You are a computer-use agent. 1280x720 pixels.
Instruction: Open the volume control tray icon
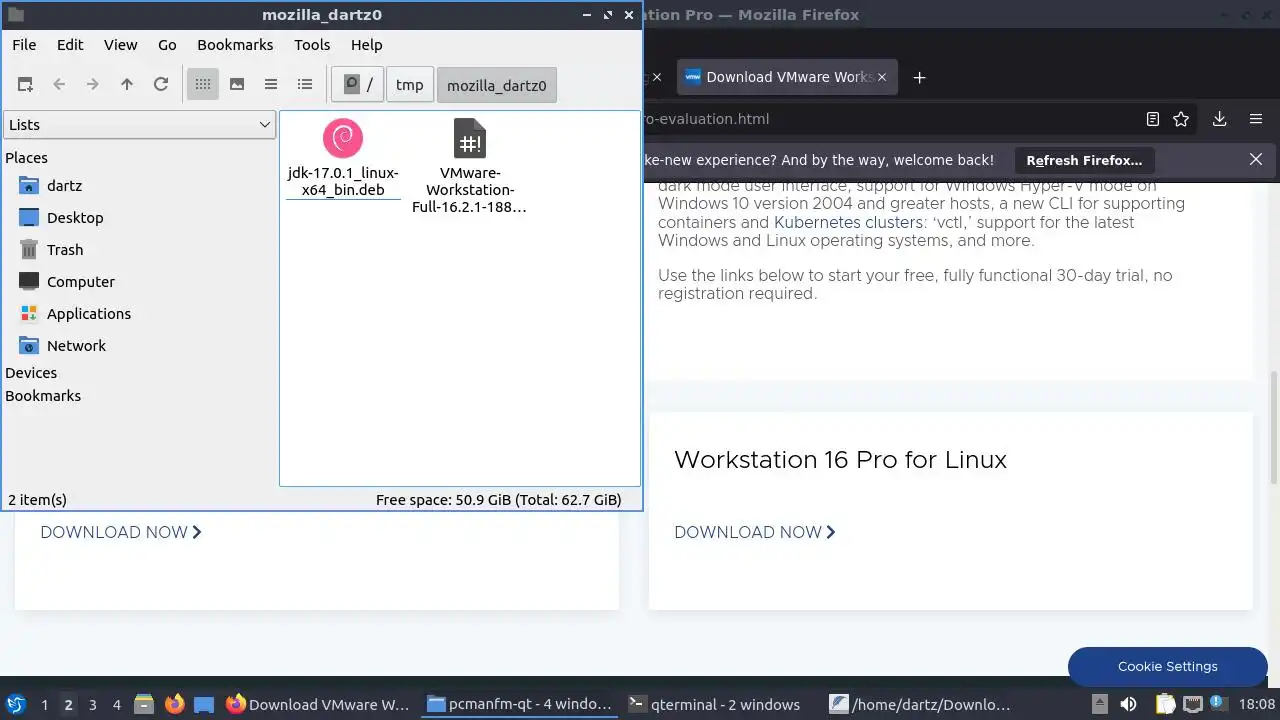click(x=1128, y=705)
